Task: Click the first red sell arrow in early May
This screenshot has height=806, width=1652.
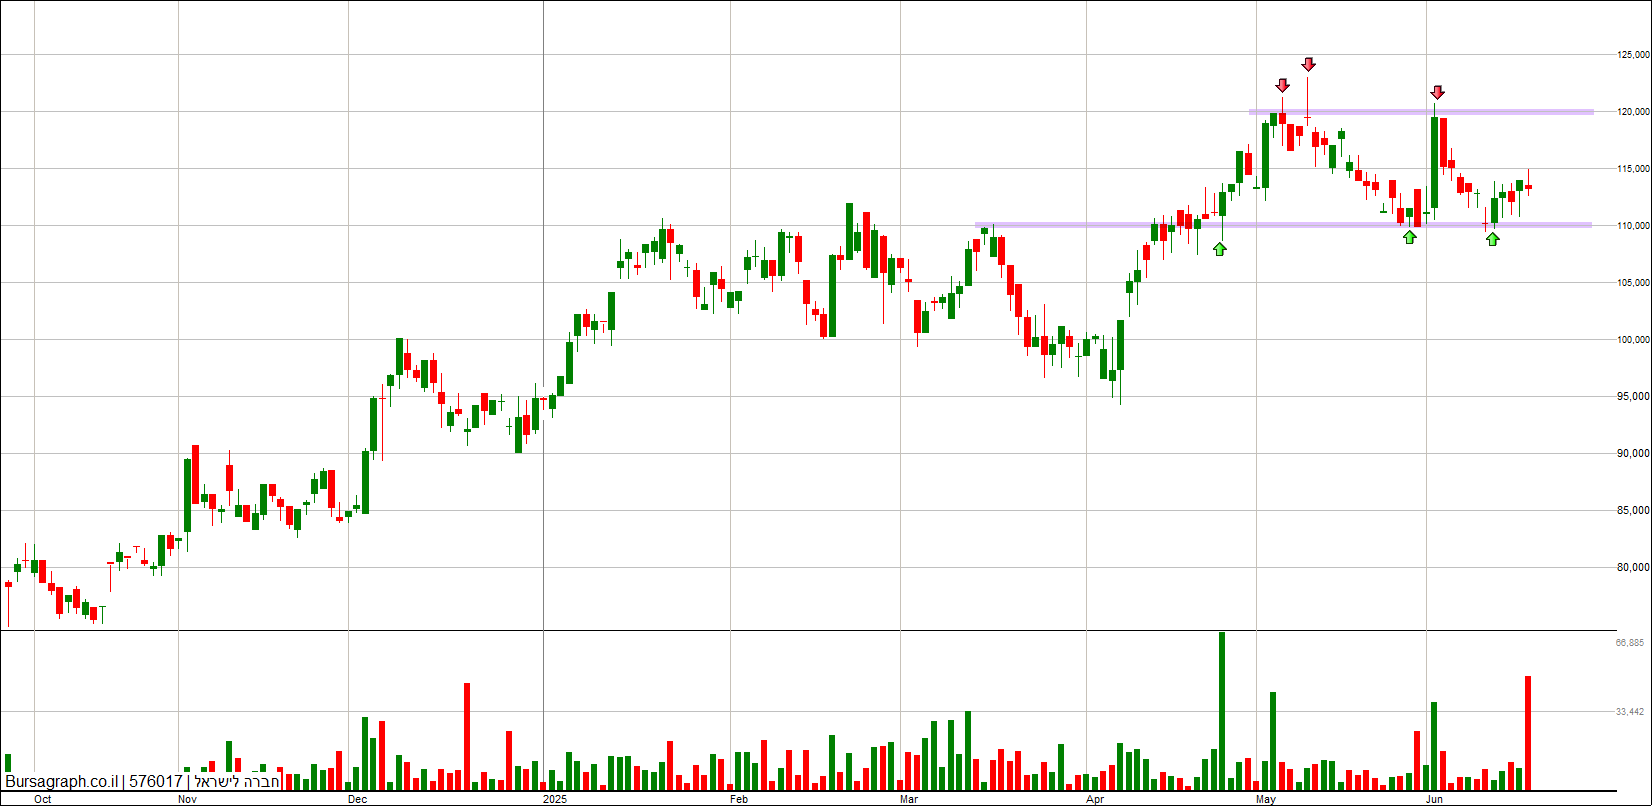Action: tap(1282, 85)
